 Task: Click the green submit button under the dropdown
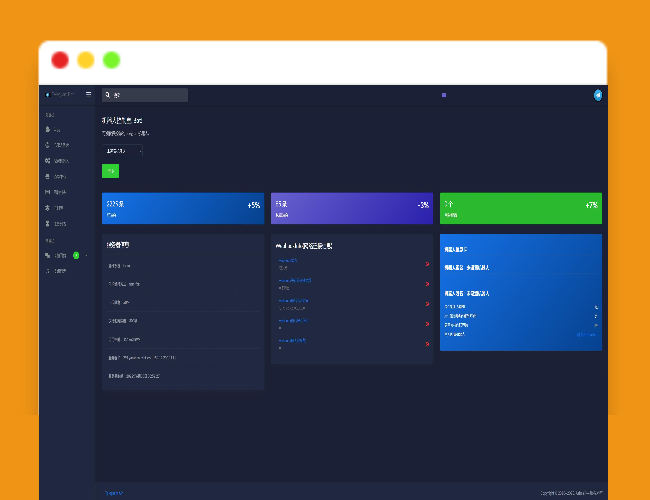click(110, 171)
